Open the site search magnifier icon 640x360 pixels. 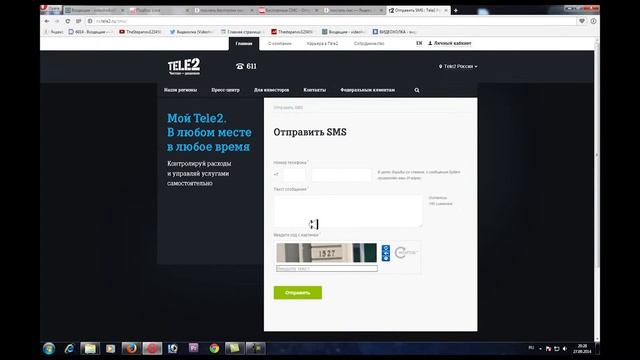coord(417,90)
